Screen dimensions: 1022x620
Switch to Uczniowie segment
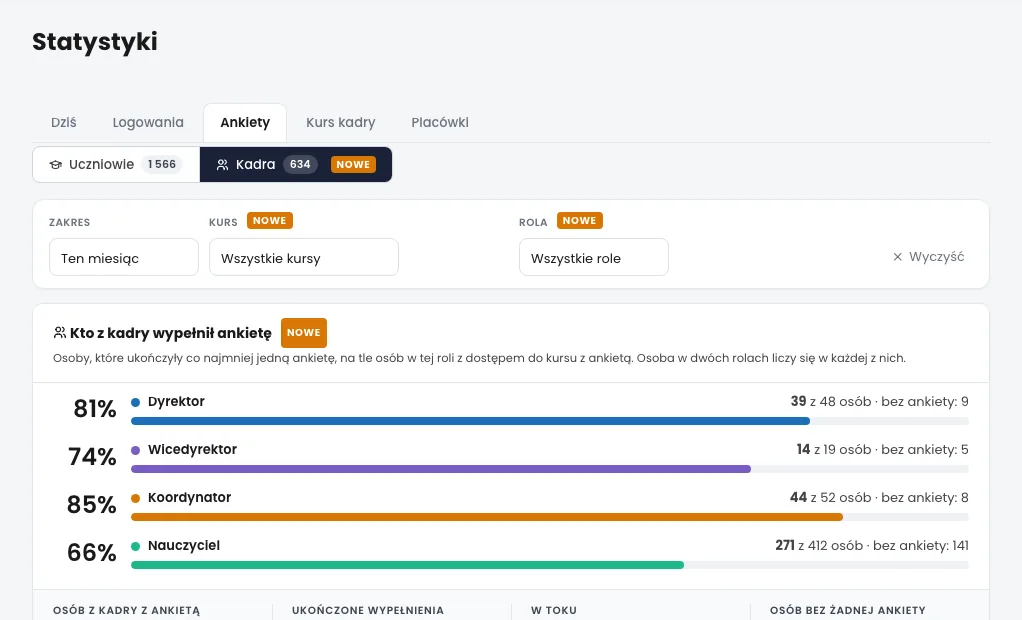coord(117,164)
